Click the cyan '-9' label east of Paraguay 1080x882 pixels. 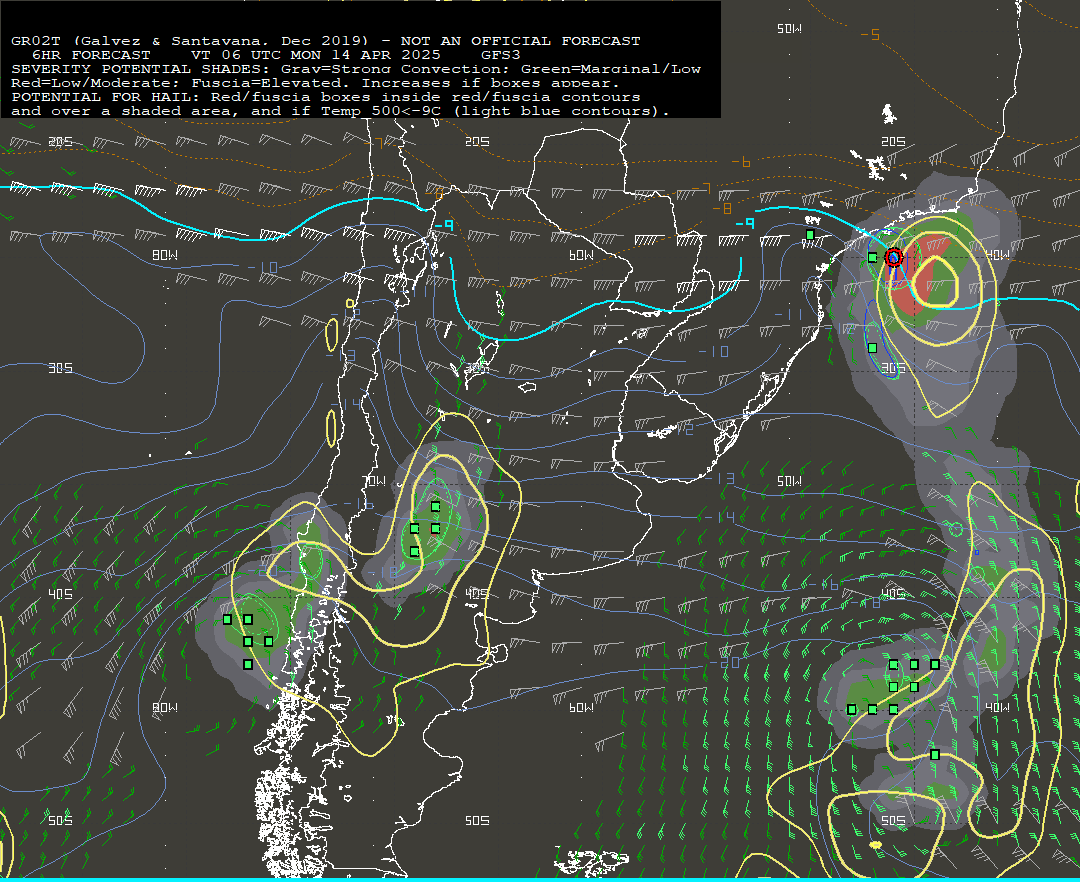pyautogui.click(x=745, y=223)
